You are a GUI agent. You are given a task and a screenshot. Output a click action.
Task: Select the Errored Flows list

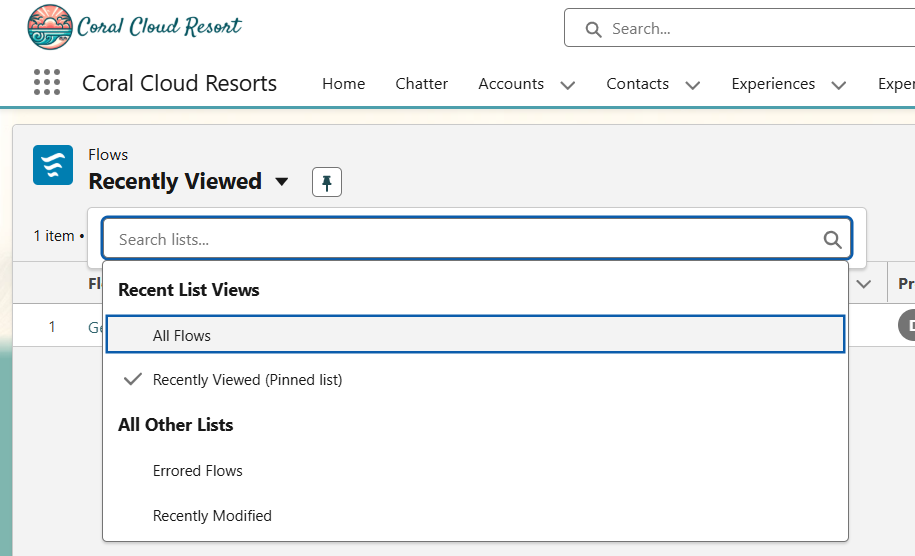(x=198, y=471)
